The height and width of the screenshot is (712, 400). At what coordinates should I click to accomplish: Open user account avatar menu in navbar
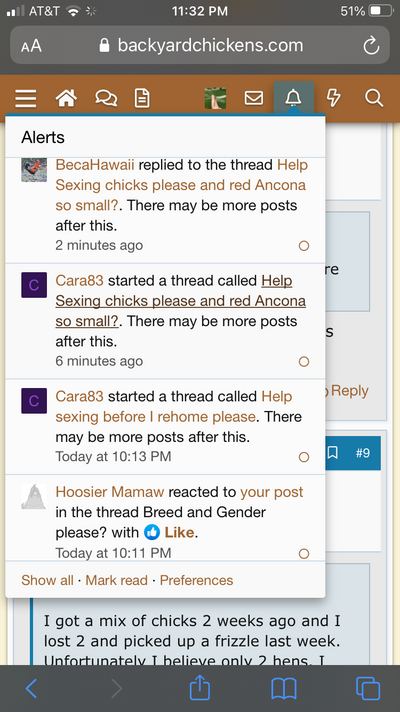click(215, 98)
